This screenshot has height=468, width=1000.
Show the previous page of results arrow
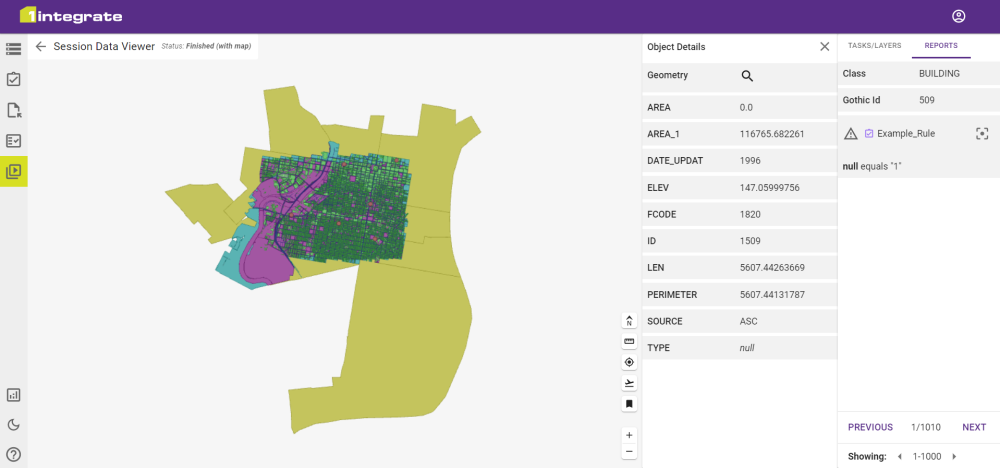[900, 457]
